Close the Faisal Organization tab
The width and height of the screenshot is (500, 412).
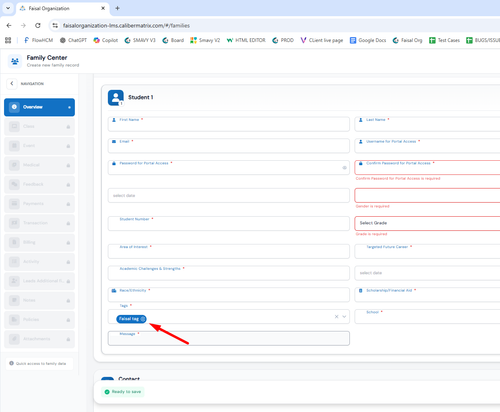[103, 8]
